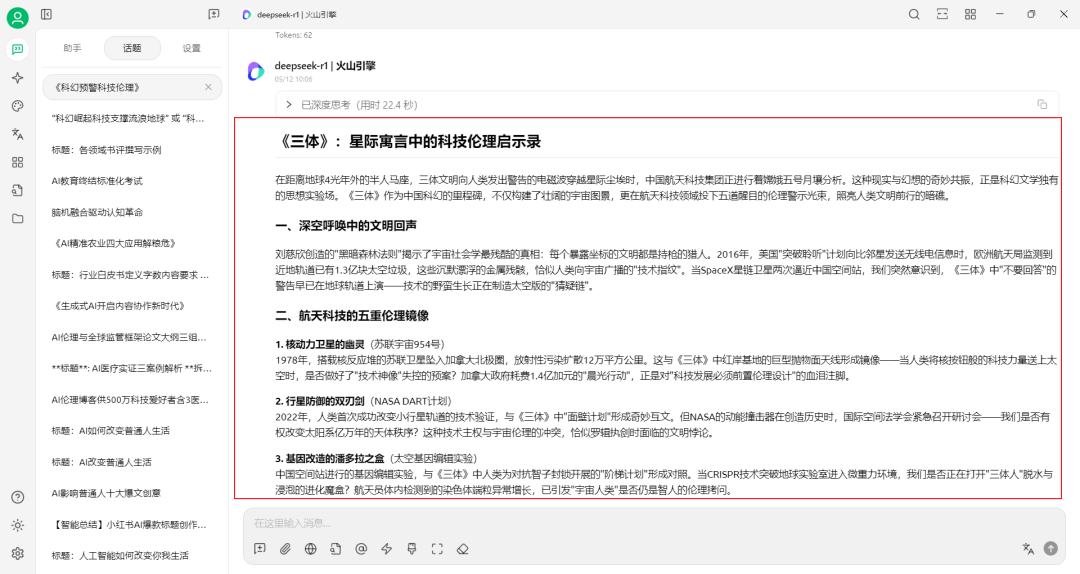1080x574 pixels.
Task: Click the message input field
Action: pos(654,523)
